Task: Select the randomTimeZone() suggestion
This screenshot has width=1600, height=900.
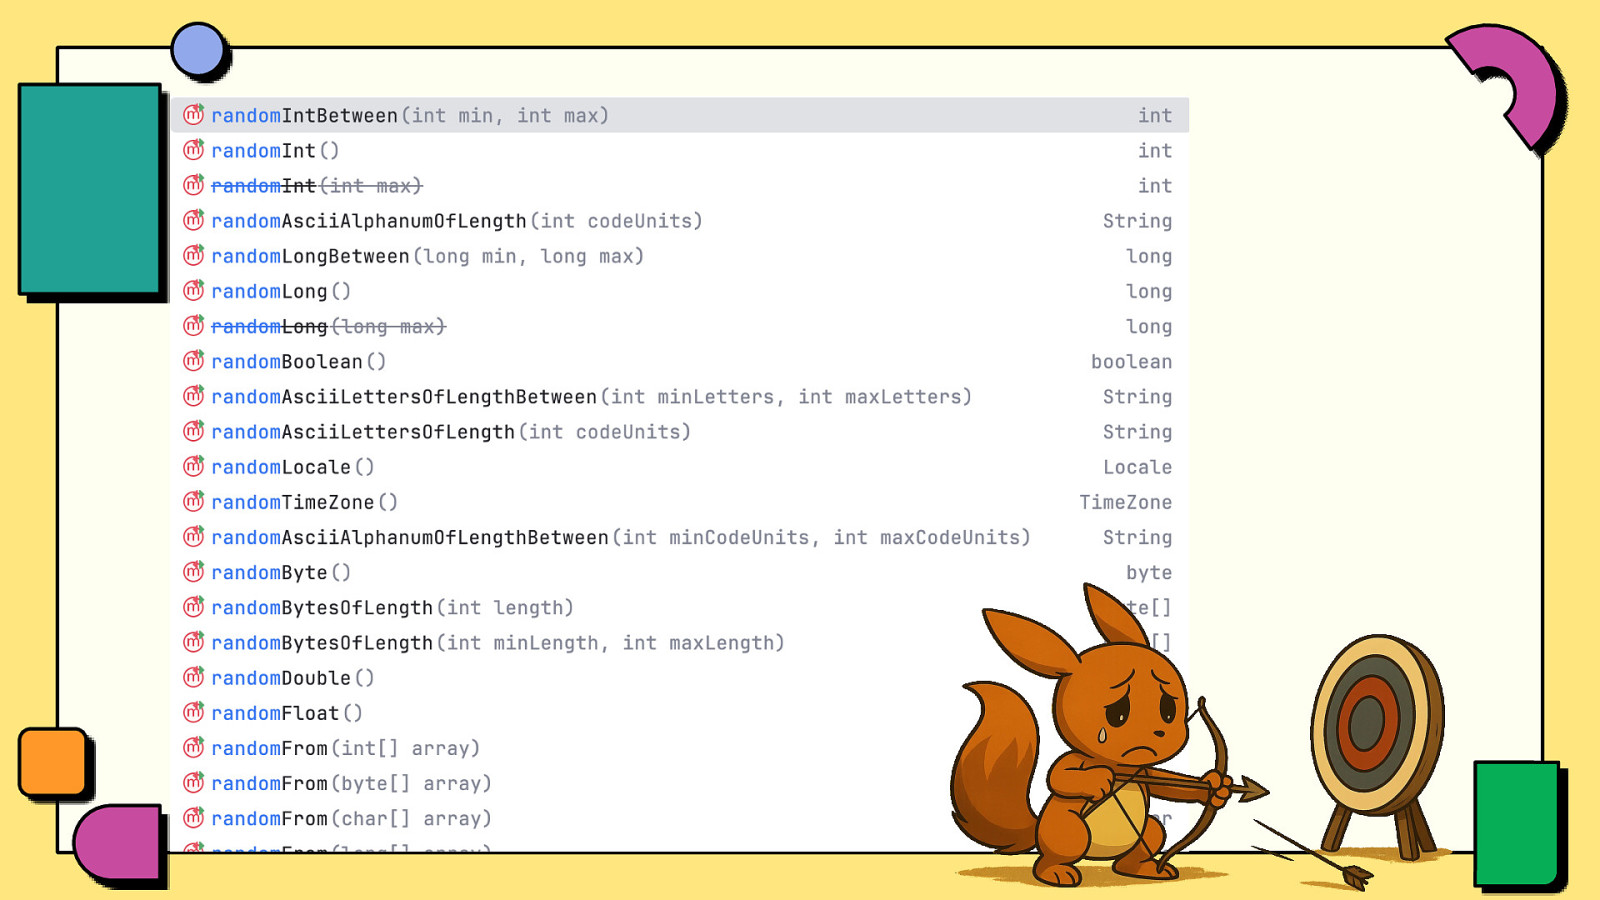Action: pos(680,502)
